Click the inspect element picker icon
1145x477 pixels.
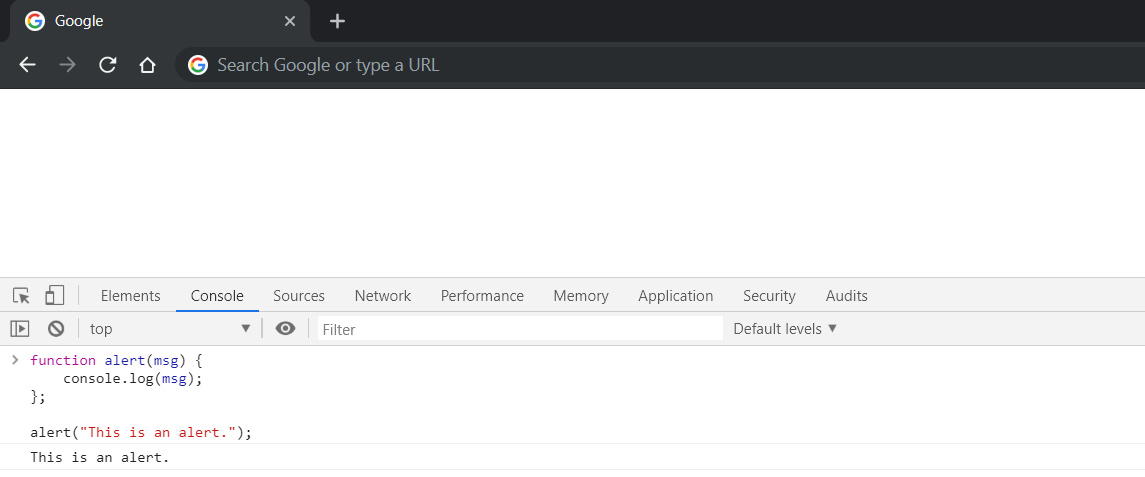[x=21, y=296]
